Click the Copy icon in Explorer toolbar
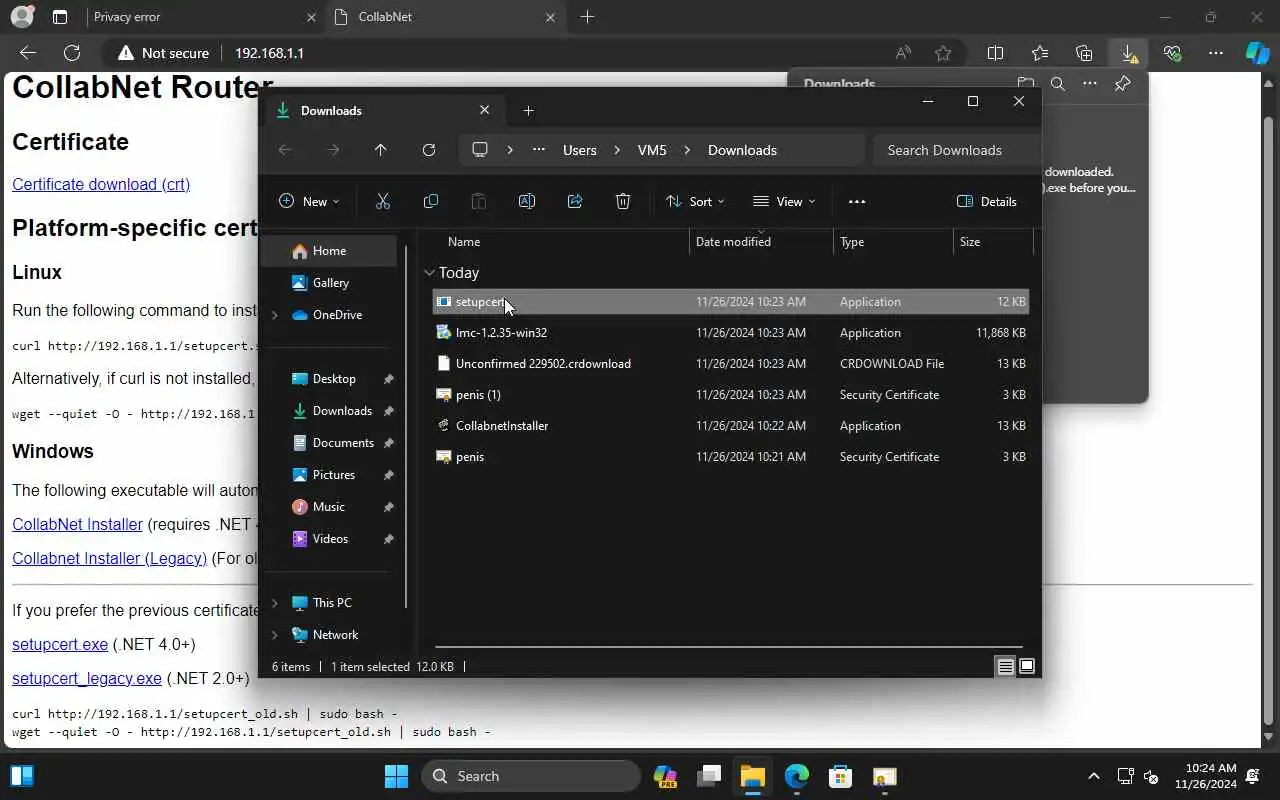Screen dimensions: 1280x800 [431, 201]
